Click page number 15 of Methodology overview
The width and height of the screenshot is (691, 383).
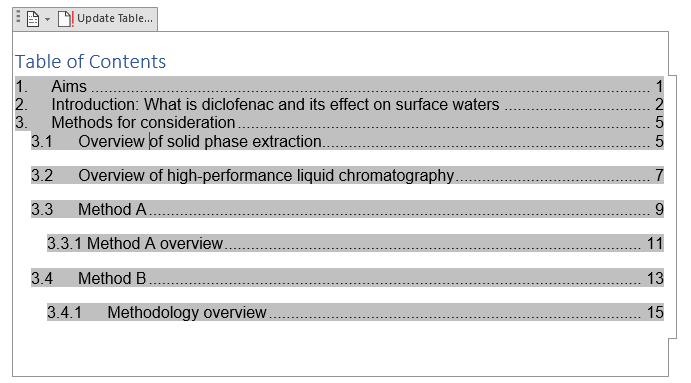pos(655,312)
